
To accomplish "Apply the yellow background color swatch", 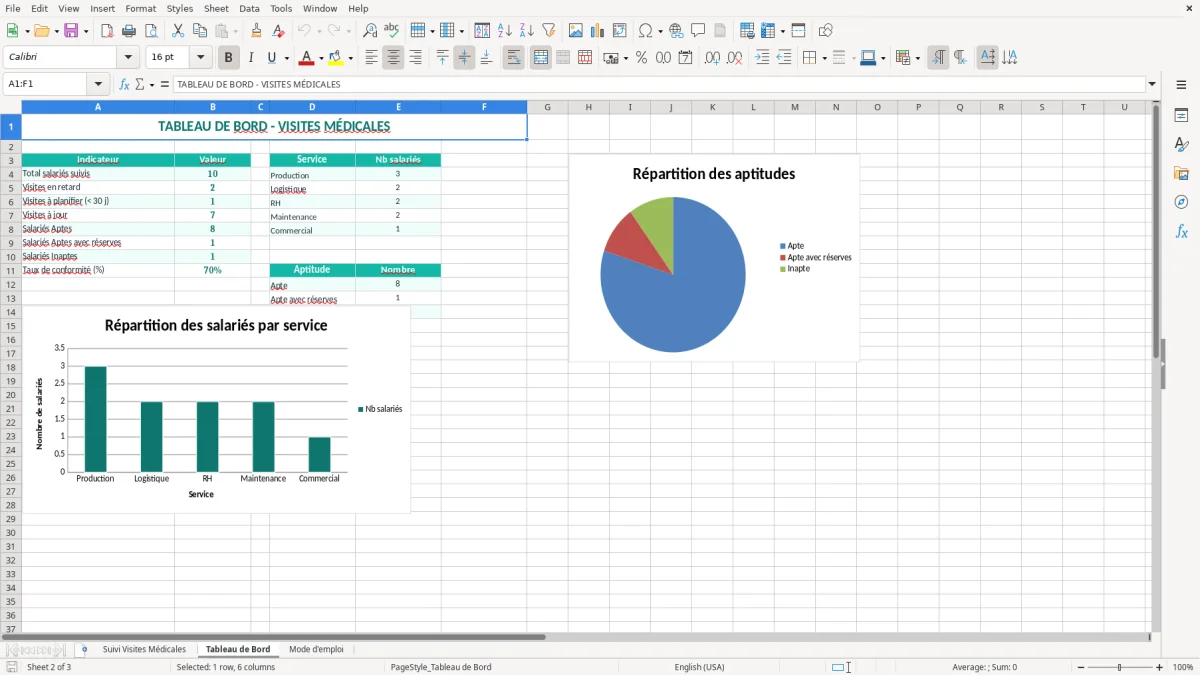I will point(336,58).
